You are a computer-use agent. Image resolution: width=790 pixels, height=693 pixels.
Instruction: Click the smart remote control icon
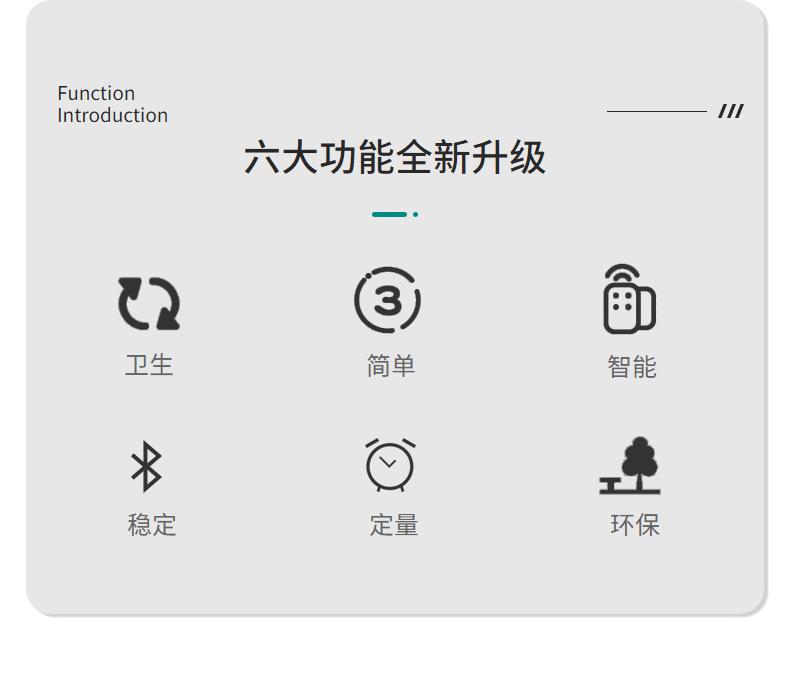pyautogui.click(x=629, y=299)
